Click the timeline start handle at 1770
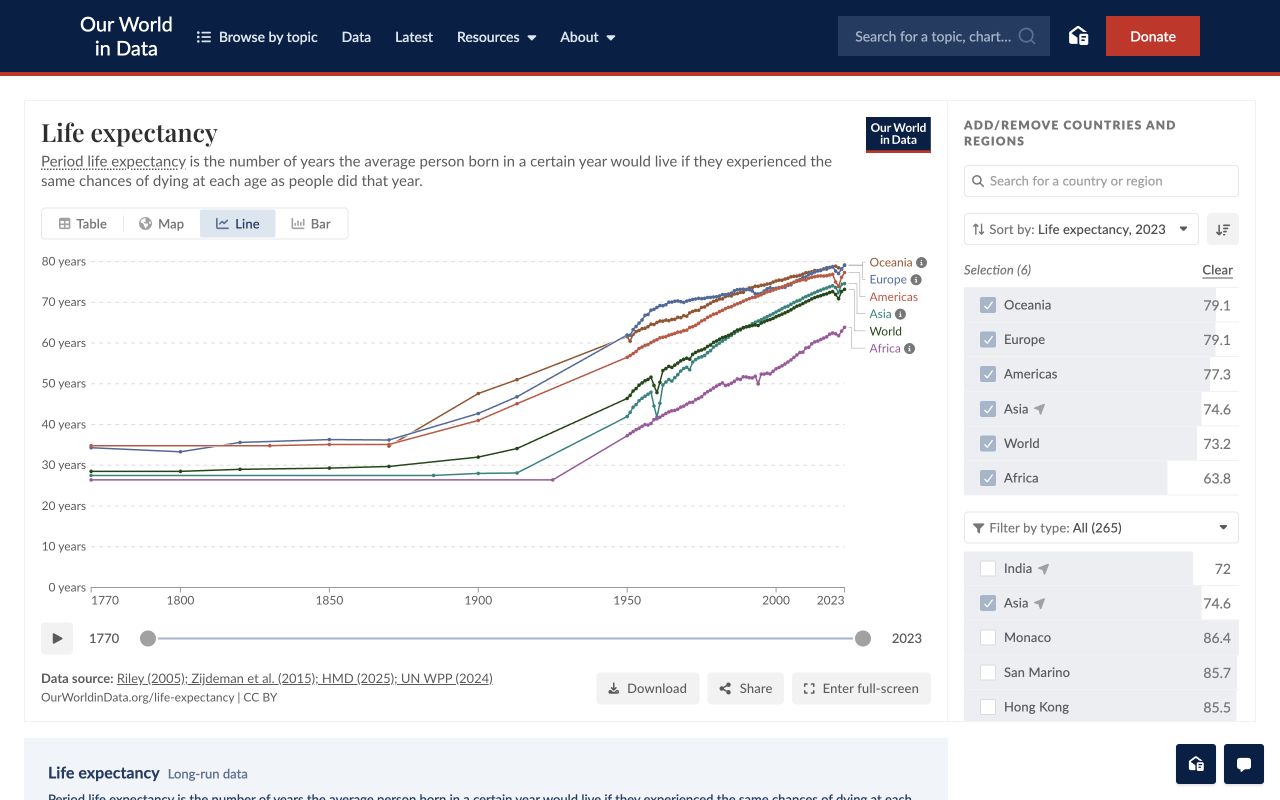Viewport: 1280px width, 800px height. [x=148, y=638]
